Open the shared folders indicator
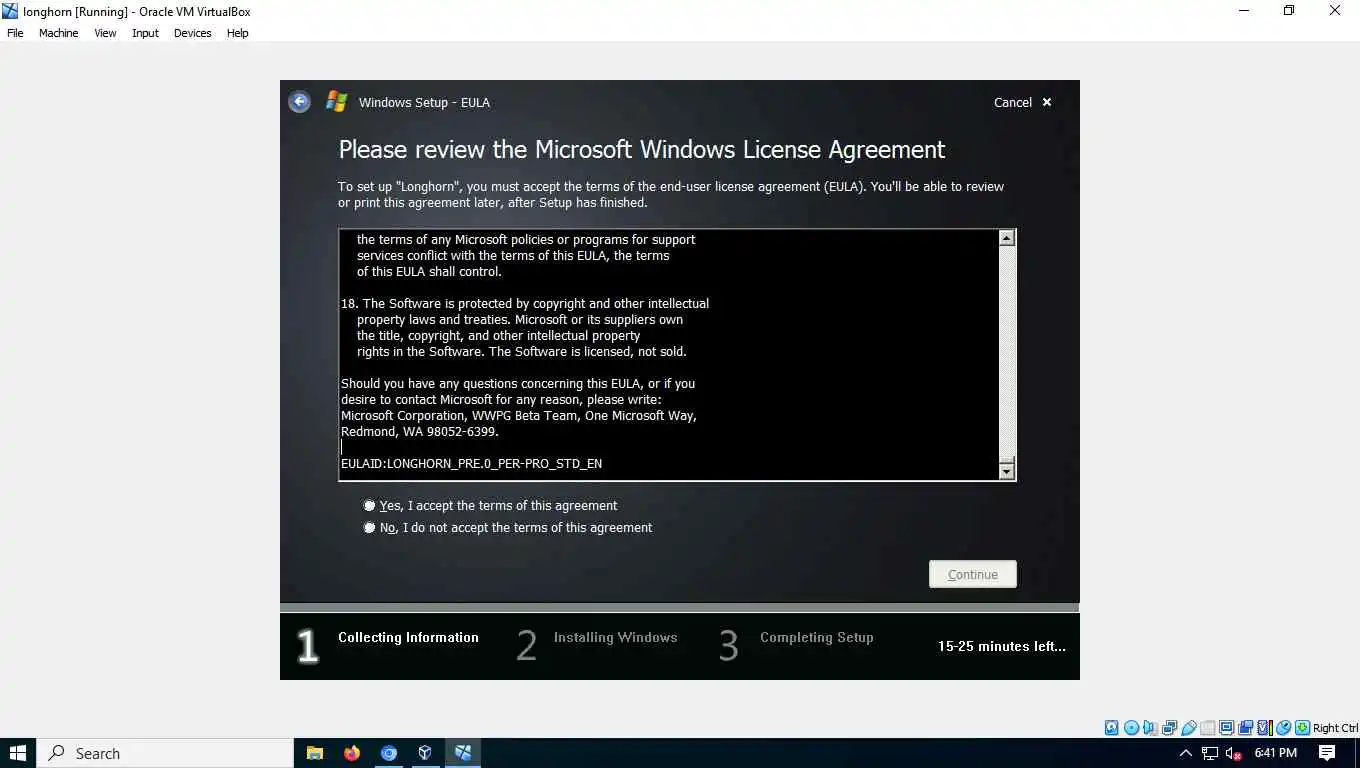This screenshot has width=1360, height=768. point(1208,728)
